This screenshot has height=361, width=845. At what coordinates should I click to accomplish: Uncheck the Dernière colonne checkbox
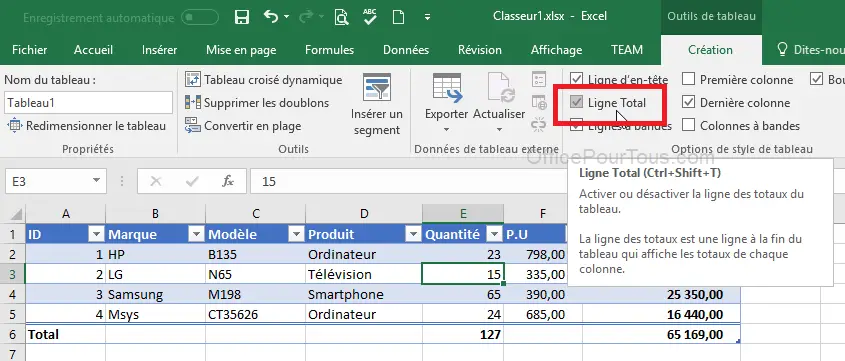(688, 102)
